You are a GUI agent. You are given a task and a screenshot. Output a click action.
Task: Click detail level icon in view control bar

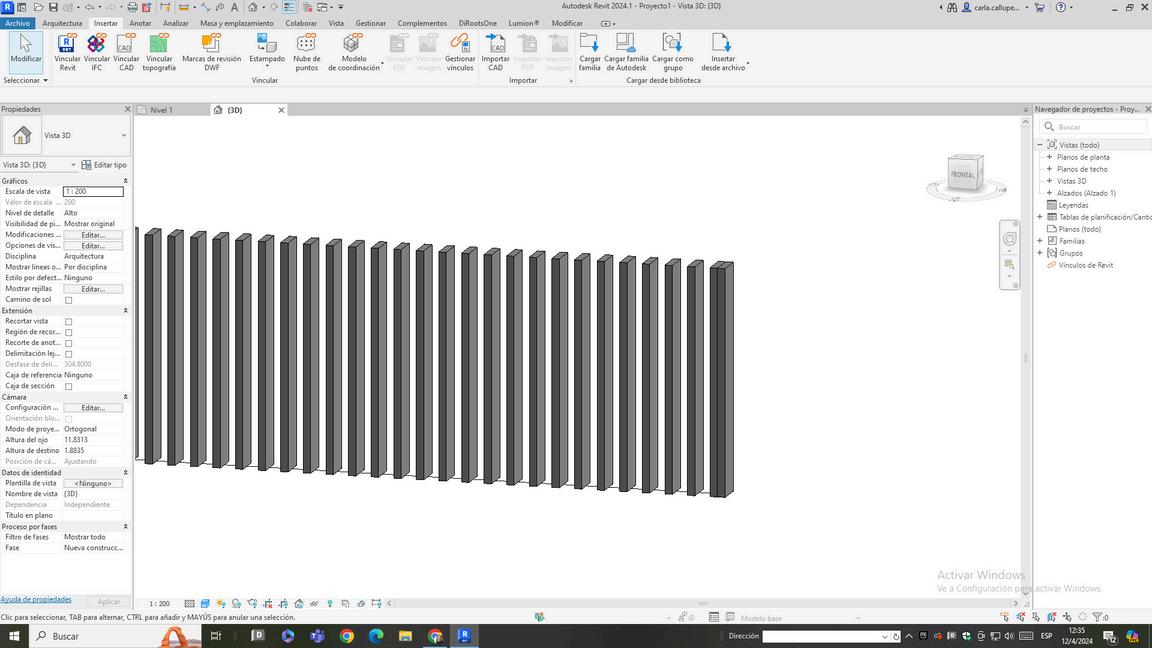(190, 603)
